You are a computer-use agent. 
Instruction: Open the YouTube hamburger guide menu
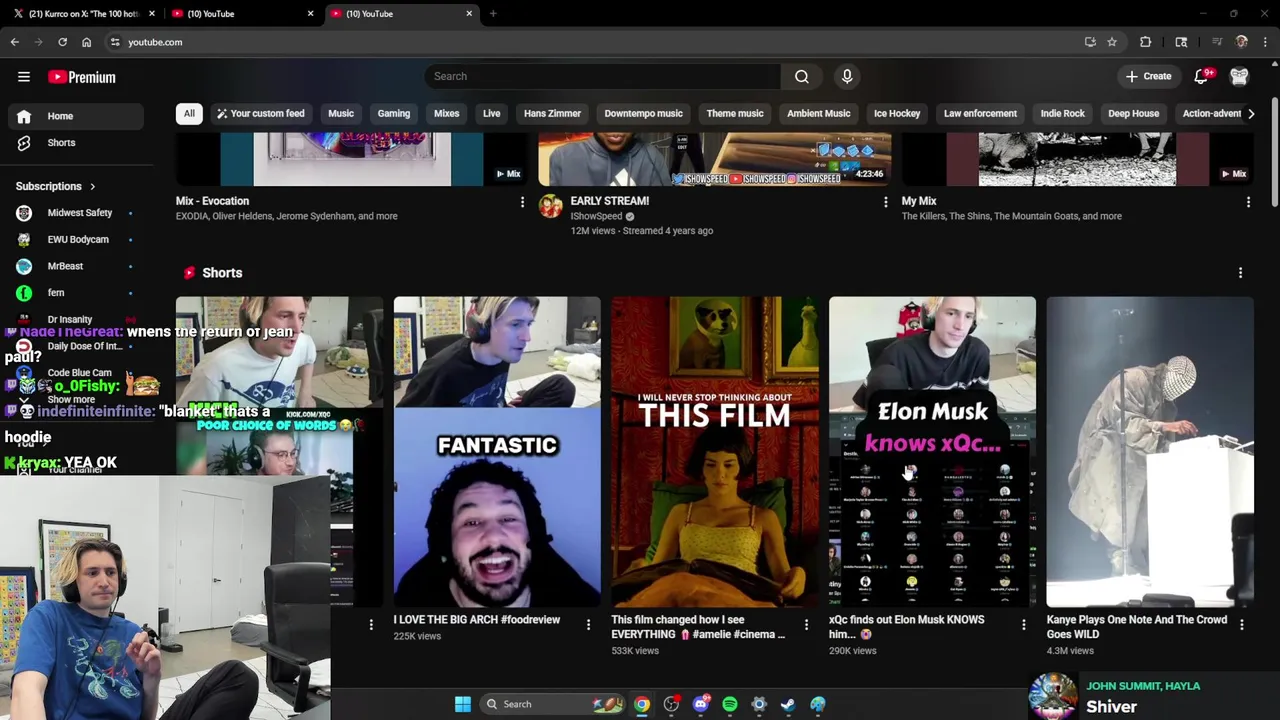pyautogui.click(x=24, y=77)
